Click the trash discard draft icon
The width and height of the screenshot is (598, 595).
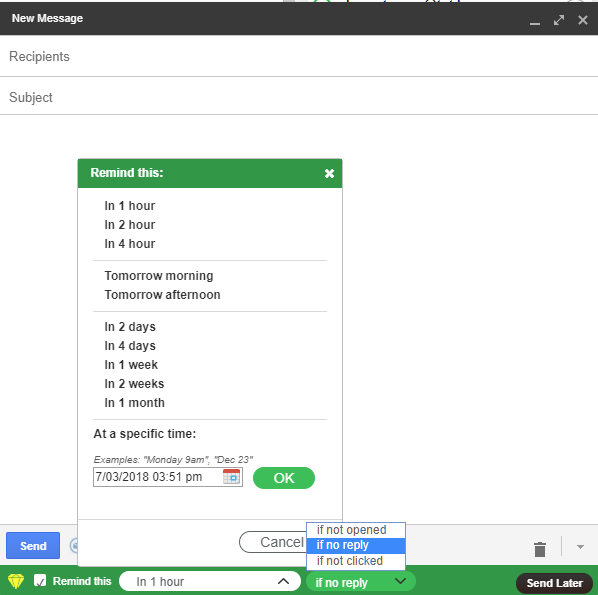point(540,549)
